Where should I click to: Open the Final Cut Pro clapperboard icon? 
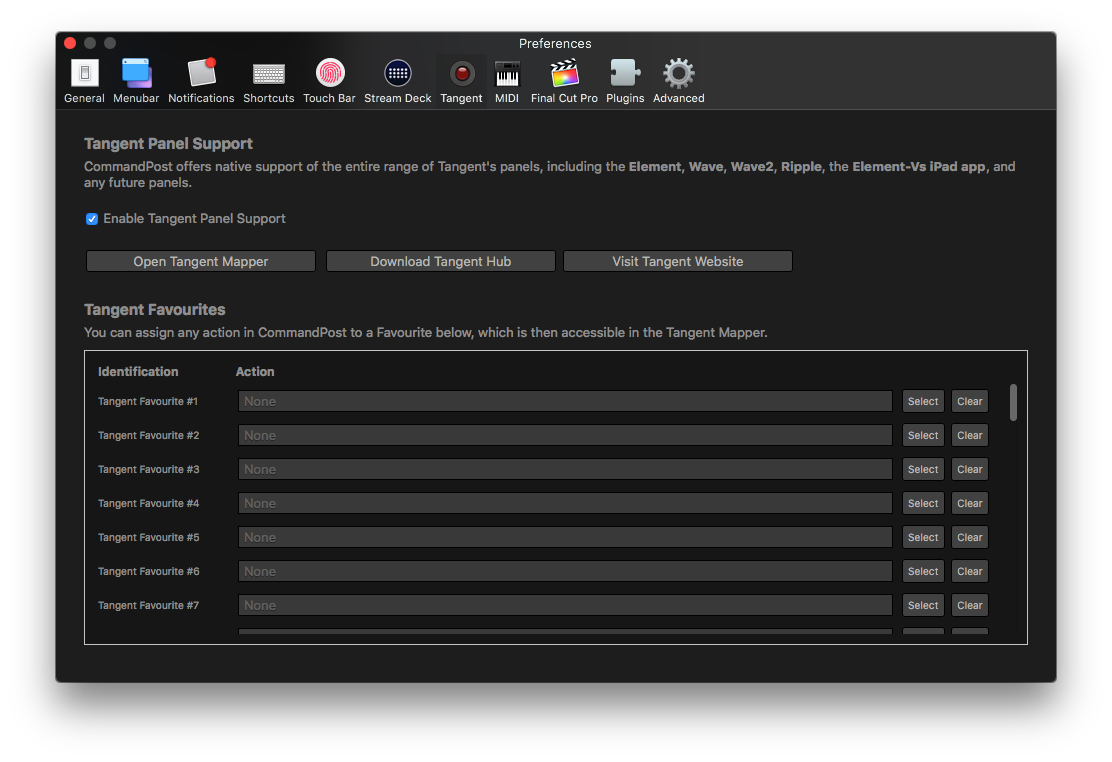(x=565, y=74)
